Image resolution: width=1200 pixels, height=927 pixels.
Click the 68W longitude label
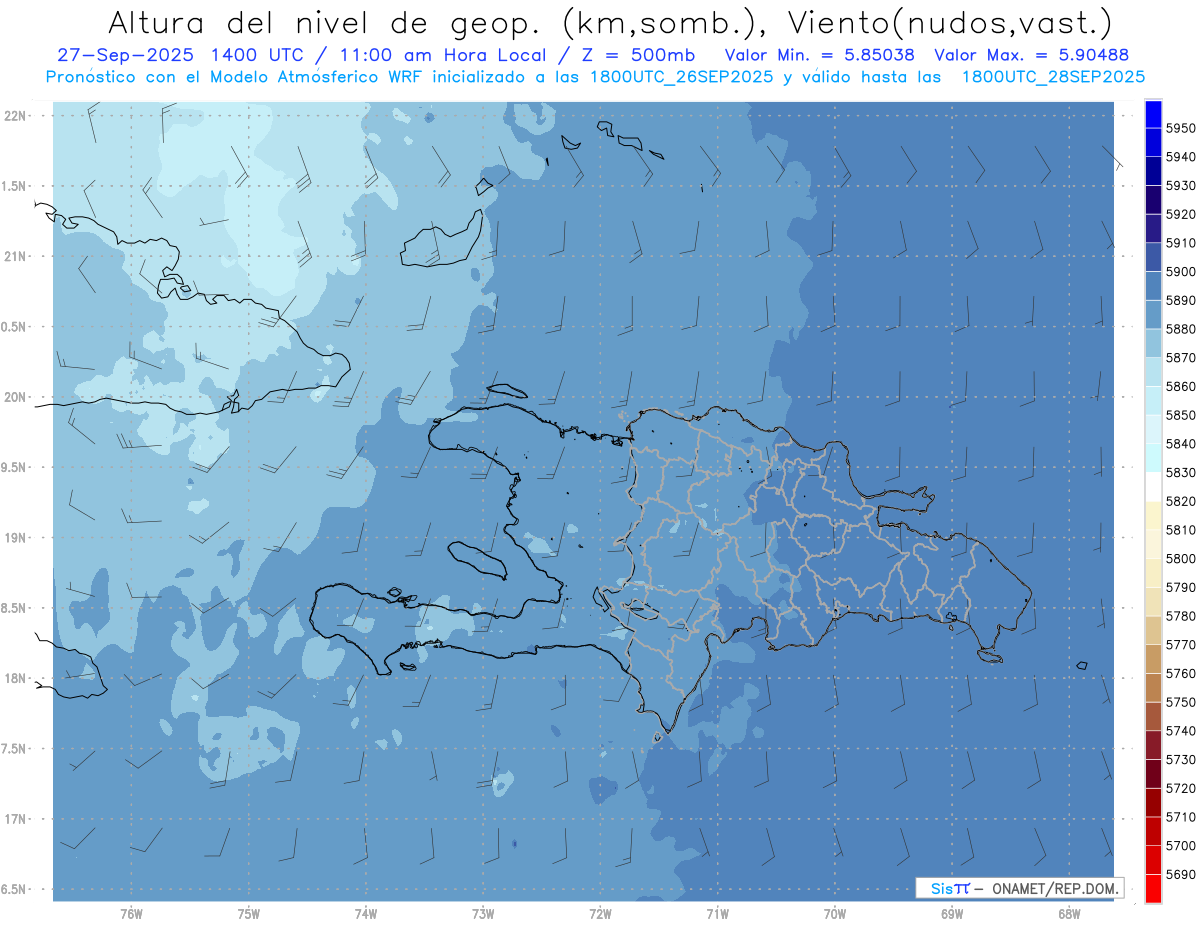[1069, 914]
